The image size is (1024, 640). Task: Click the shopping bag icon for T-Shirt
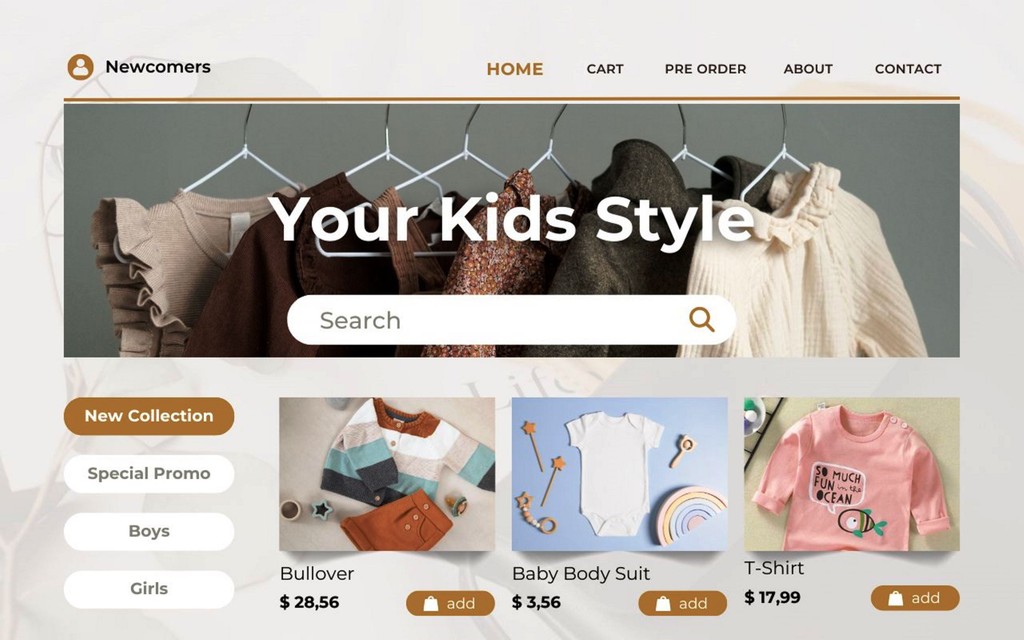(x=895, y=598)
